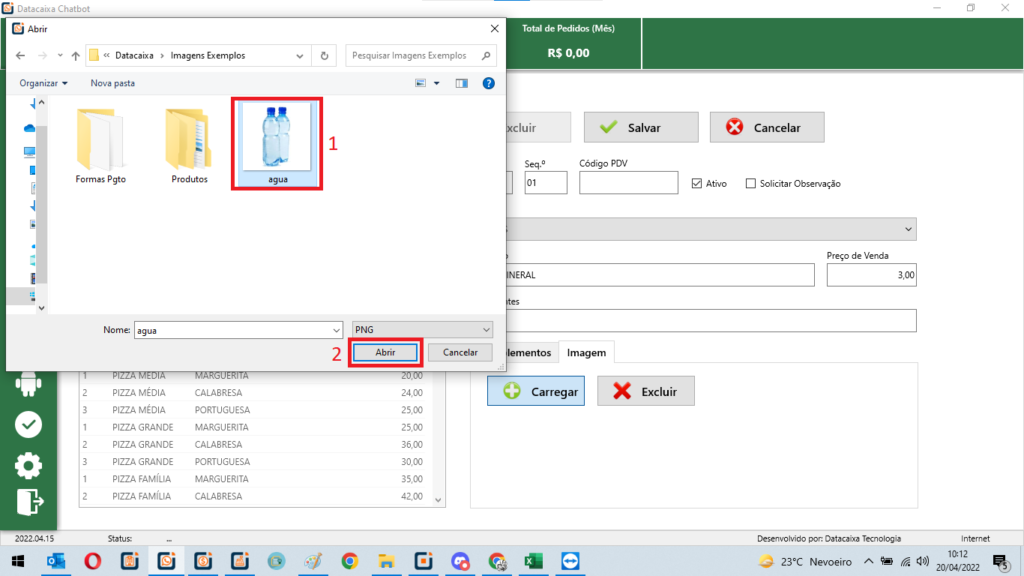The image size is (1024, 576).
Task: Click the blue help icon in dialog
Action: pos(488,83)
